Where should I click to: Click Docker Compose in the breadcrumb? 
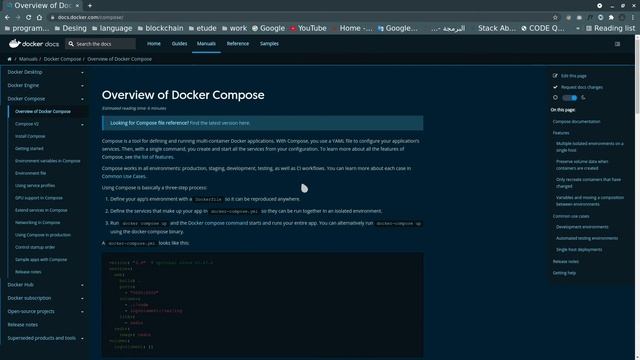click(62, 59)
